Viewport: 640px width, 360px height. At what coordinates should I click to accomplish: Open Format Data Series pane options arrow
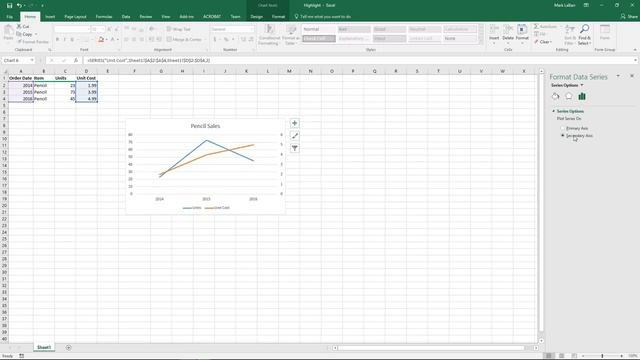click(x=618, y=76)
